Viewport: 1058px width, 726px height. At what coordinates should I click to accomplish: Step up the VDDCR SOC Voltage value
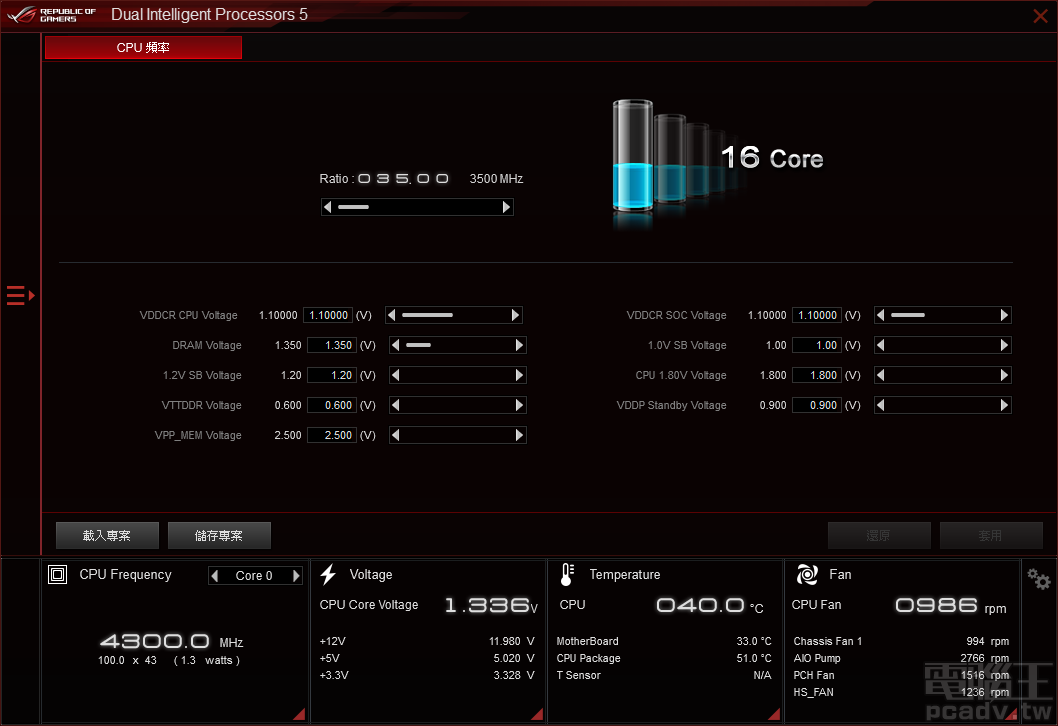pyautogui.click(x=1004, y=315)
